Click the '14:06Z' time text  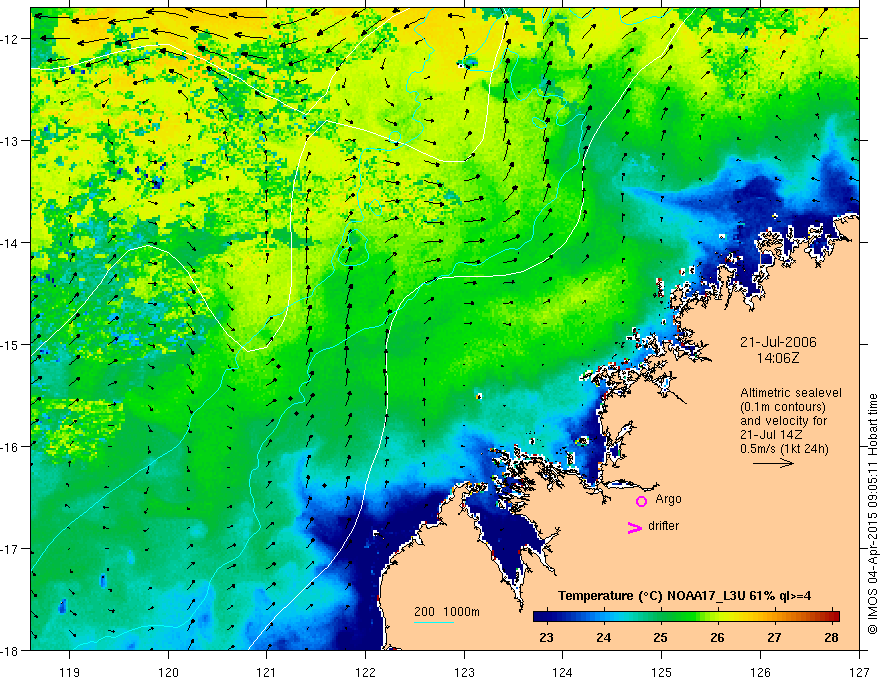[778, 358]
